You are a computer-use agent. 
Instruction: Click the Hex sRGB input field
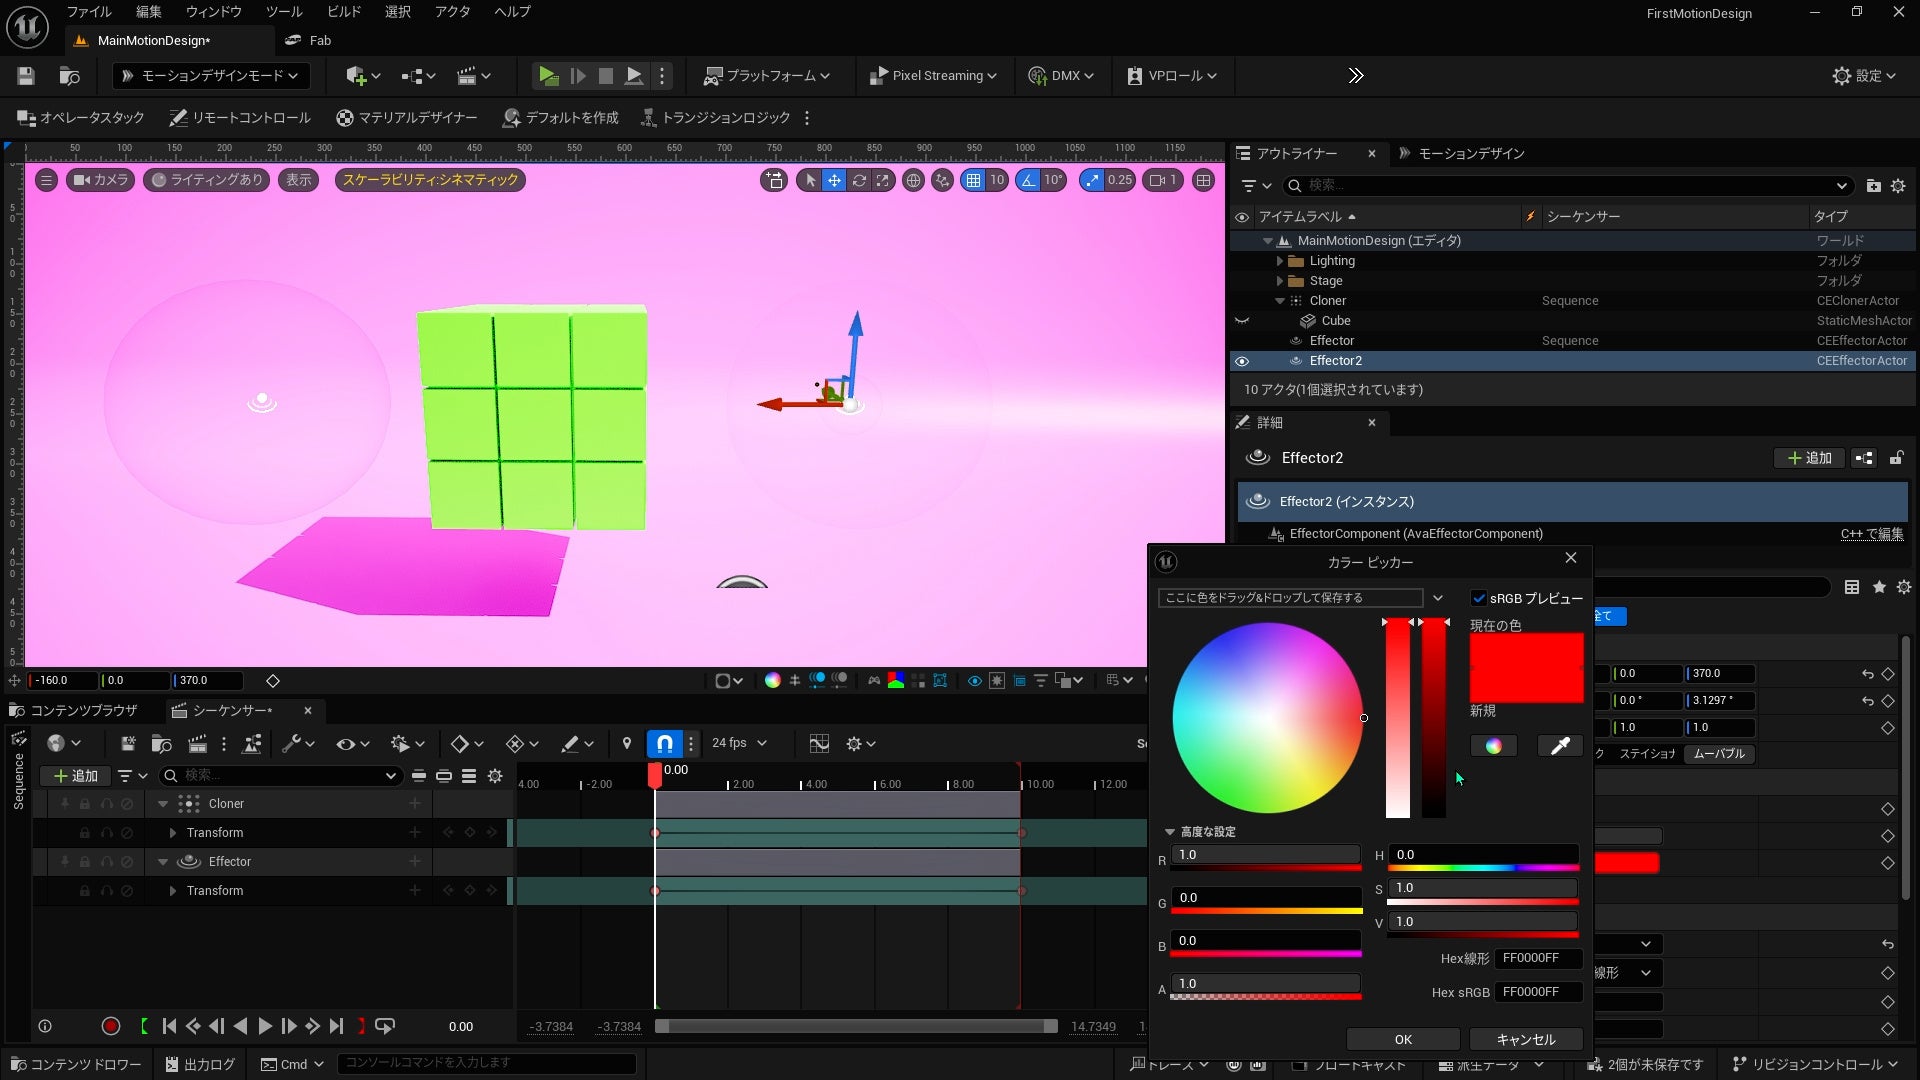1537,992
